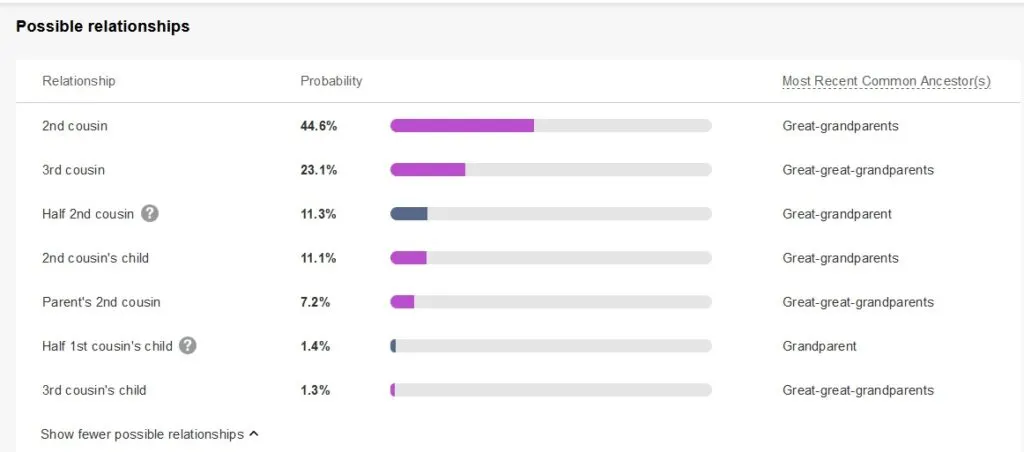Select the 3rd cousin's child label
Screen dimensions: 1024x452
94,391
